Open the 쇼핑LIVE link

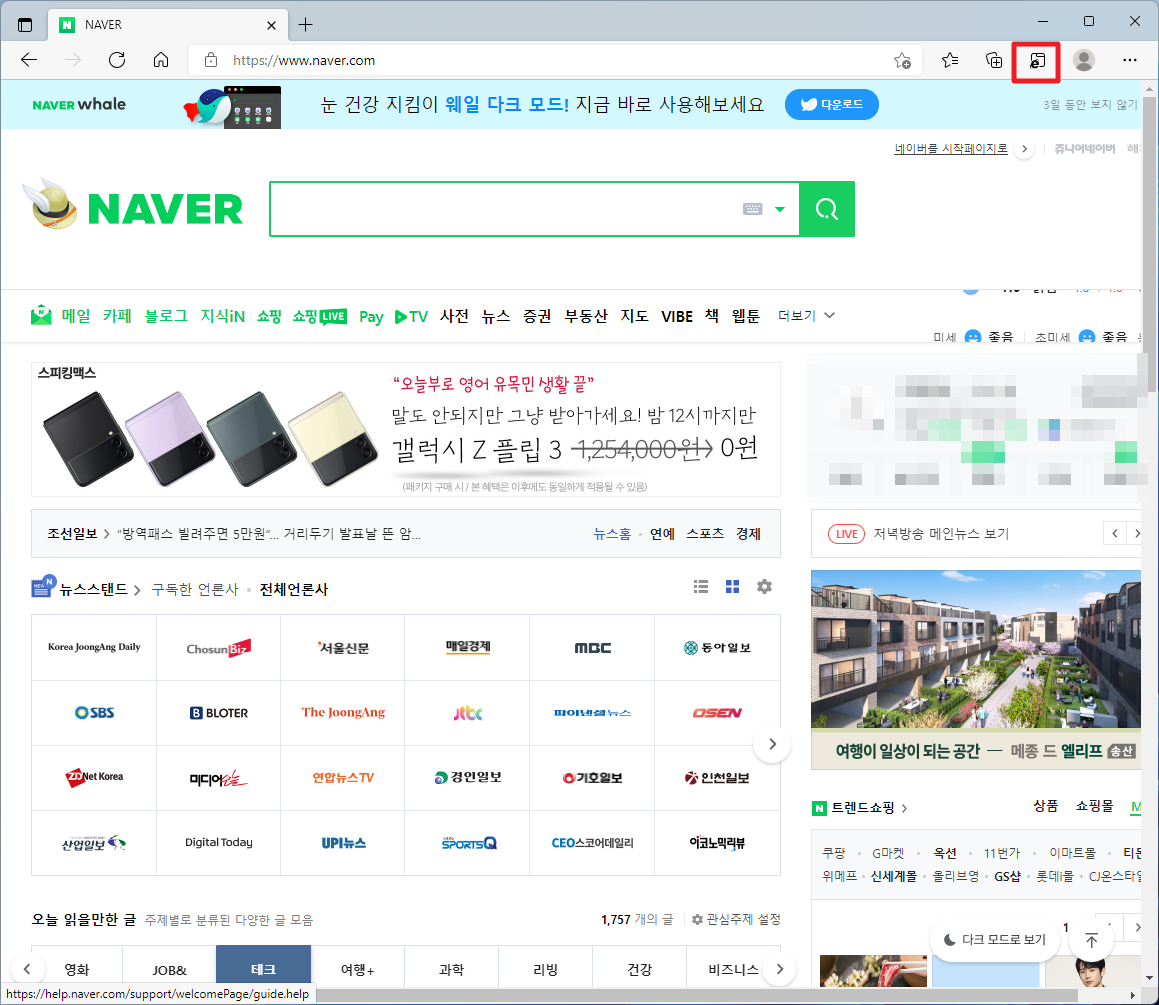[x=319, y=316]
